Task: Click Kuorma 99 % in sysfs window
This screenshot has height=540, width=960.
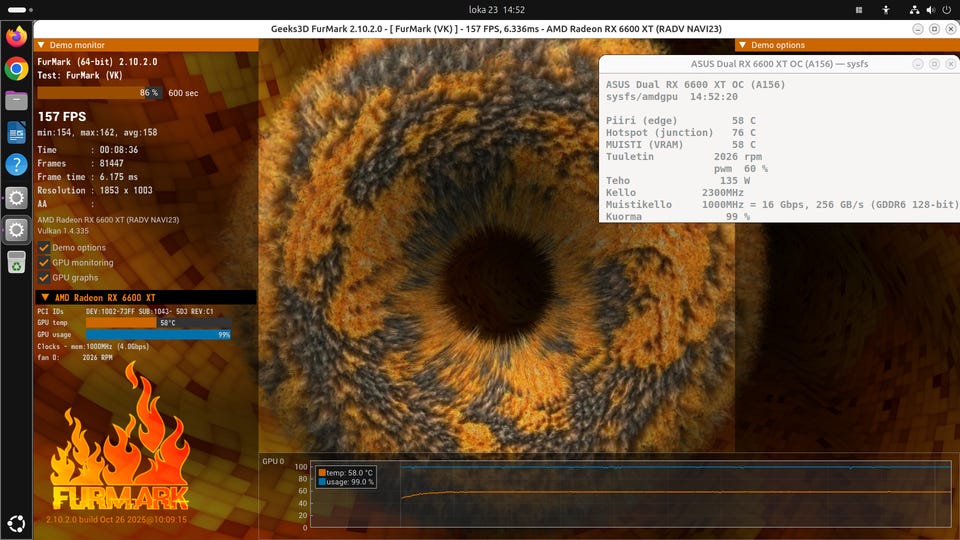Action: [678, 216]
